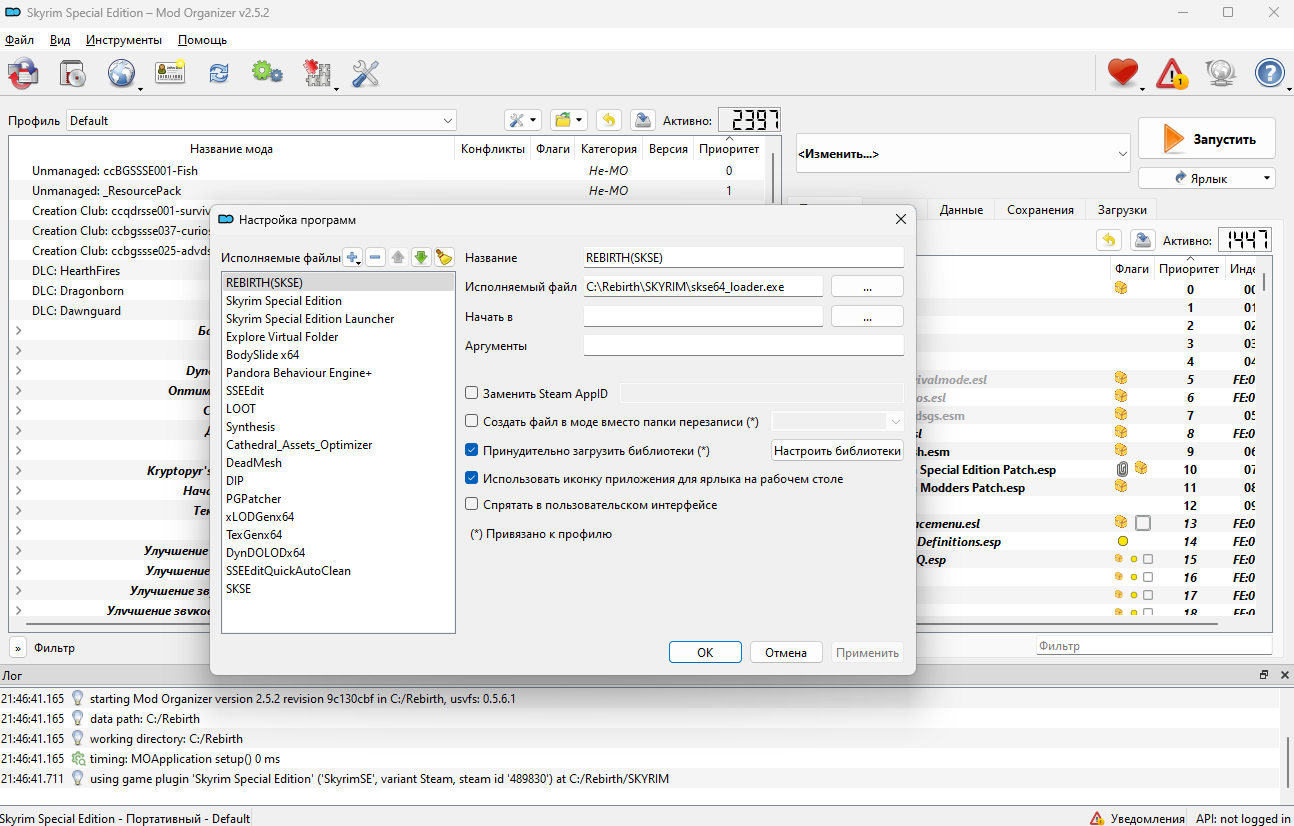Expand the Dyn mod group row
1294x826 pixels.
[18, 371]
